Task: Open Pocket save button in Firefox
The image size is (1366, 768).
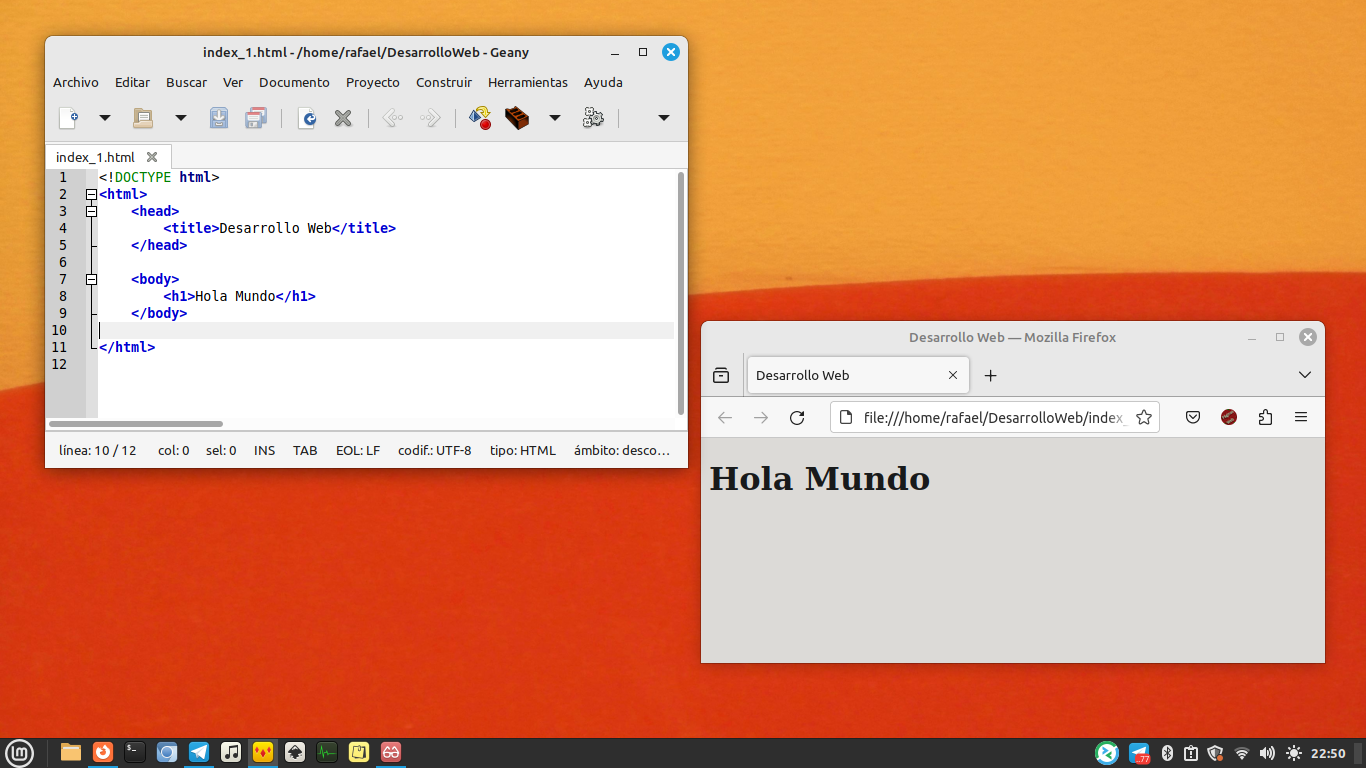Action: point(1193,418)
